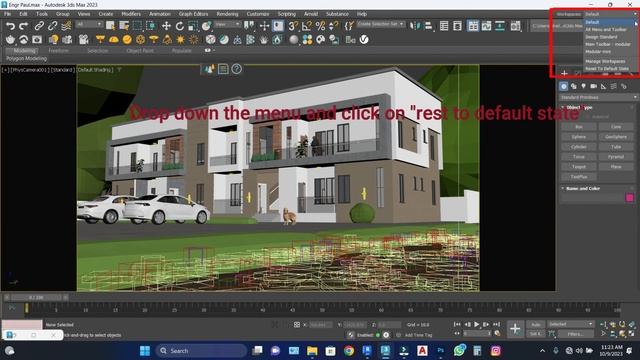Screen dimensions: 640x360
Task: Click the Windows taskbar Search box
Action: tap(201, 351)
